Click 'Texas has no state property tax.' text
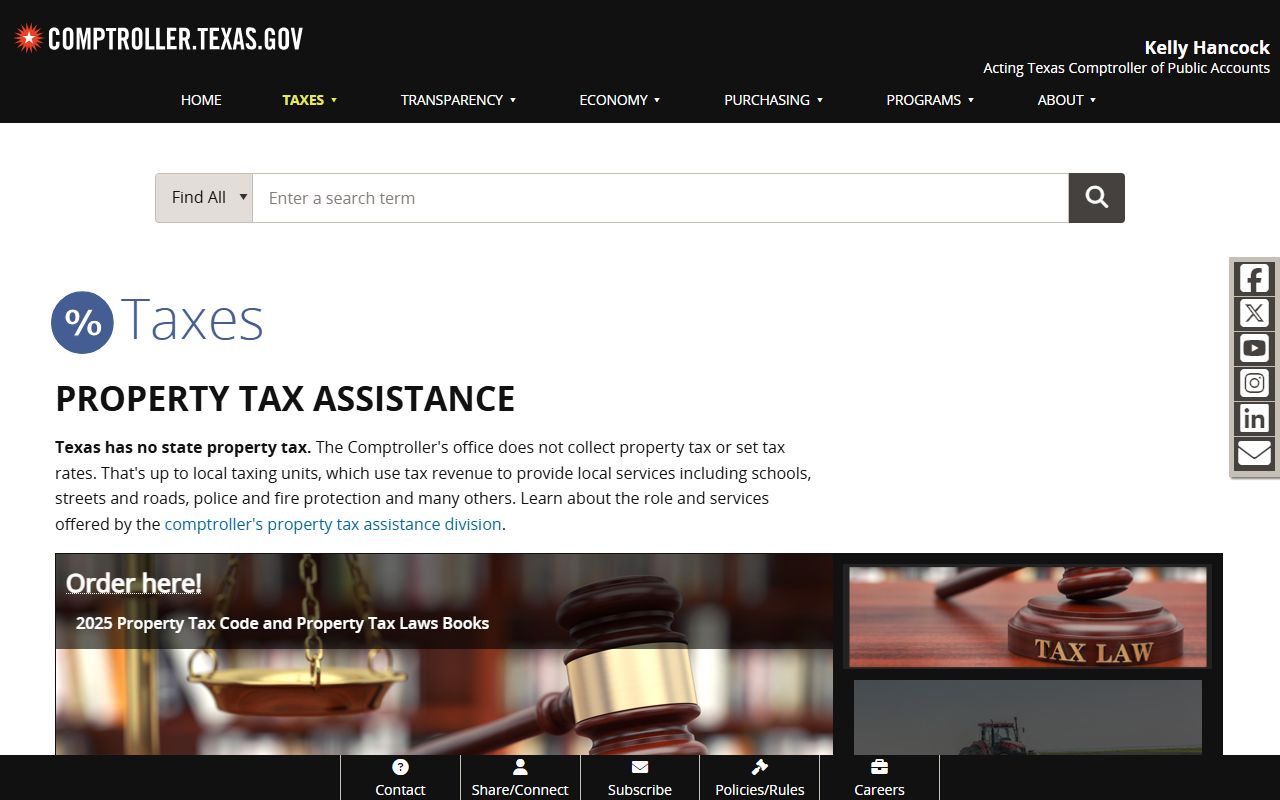Viewport: 1280px width, 800px height. [x=183, y=447]
